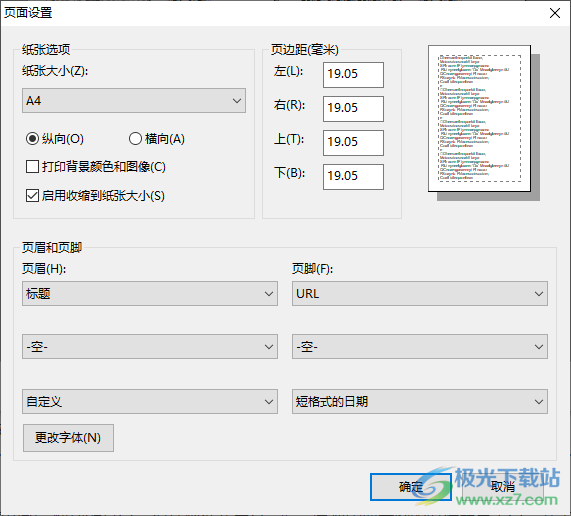The height and width of the screenshot is (516, 571).
Task: Click the 更改字体(N) button
Action: click(68, 438)
